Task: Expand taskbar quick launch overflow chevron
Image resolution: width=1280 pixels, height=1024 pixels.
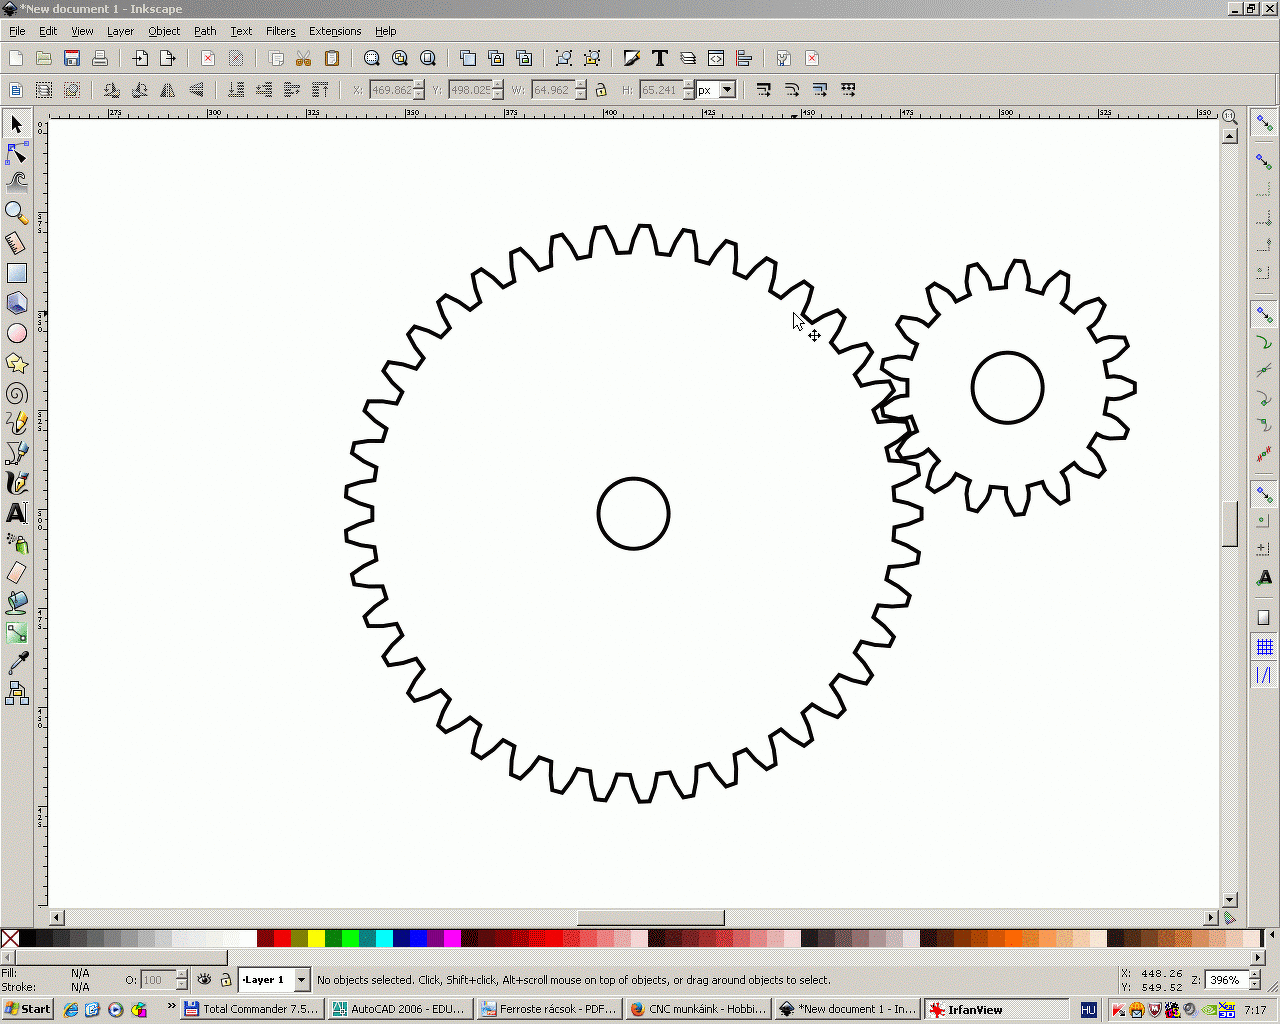Action: pyautogui.click(x=171, y=1007)
